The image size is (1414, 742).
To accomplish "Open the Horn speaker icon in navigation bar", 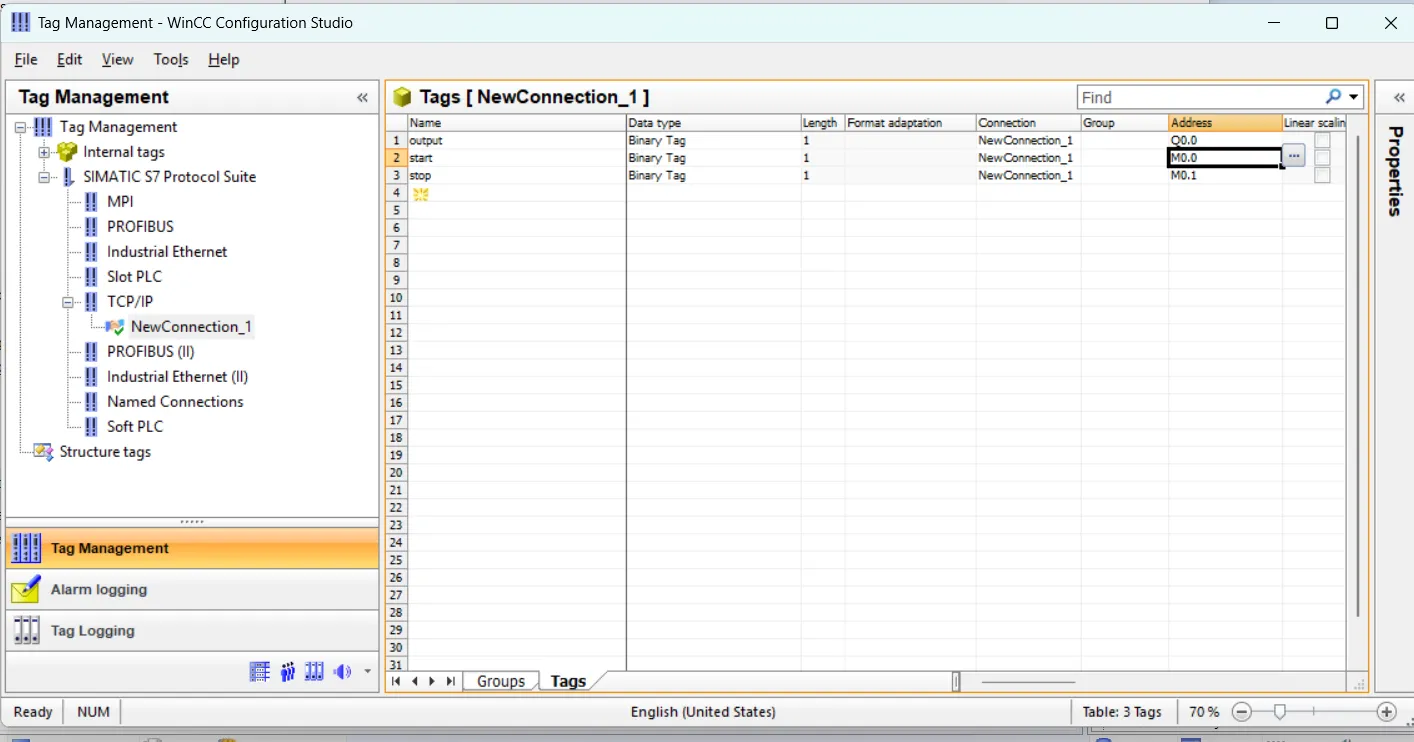I will [342, 672].
